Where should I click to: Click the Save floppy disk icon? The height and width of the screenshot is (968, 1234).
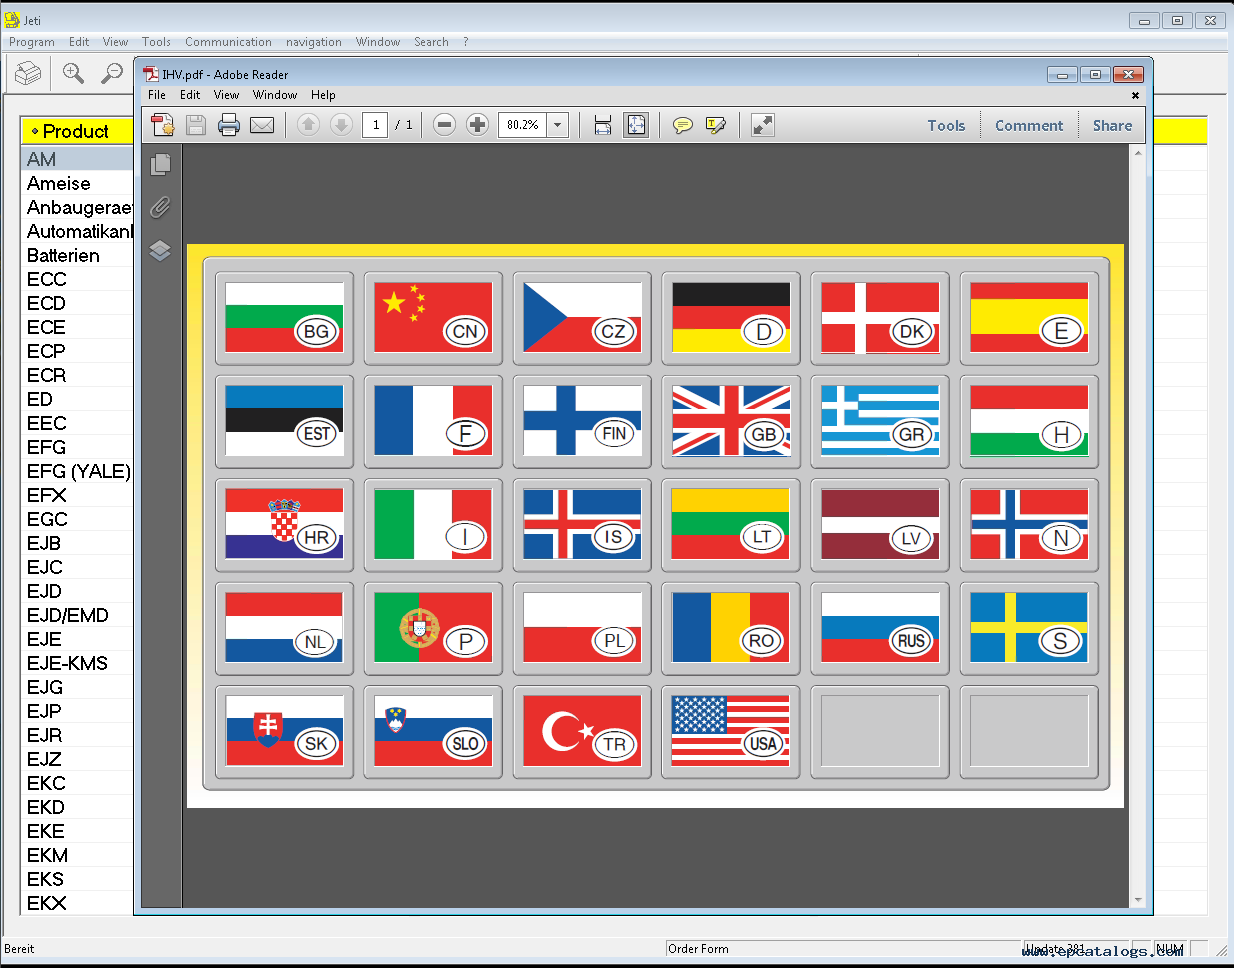[196, 125]
